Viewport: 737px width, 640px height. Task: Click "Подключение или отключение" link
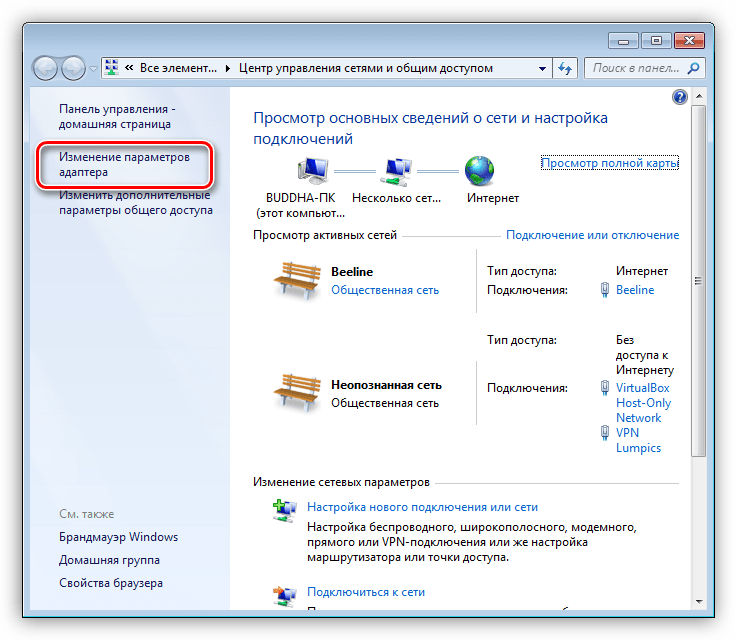(x=592, y=235)
